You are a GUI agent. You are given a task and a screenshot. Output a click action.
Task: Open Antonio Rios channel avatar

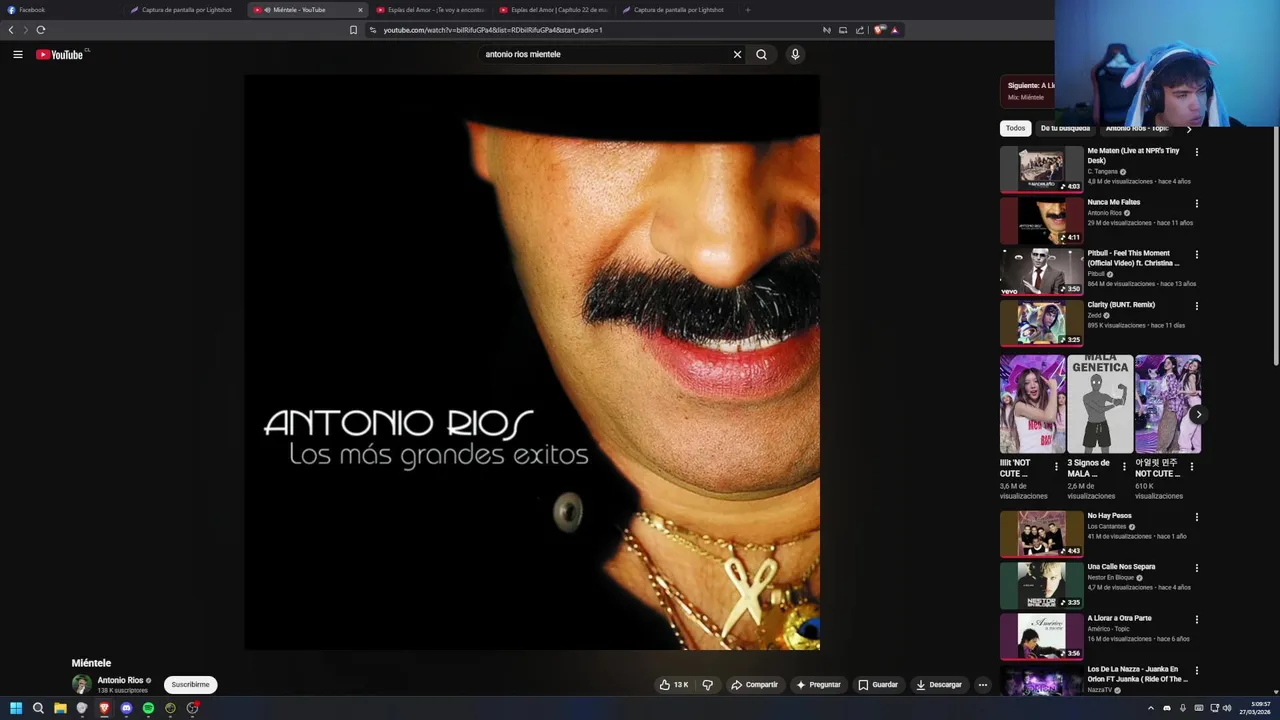pyautogui.click(x=81, y=685)
